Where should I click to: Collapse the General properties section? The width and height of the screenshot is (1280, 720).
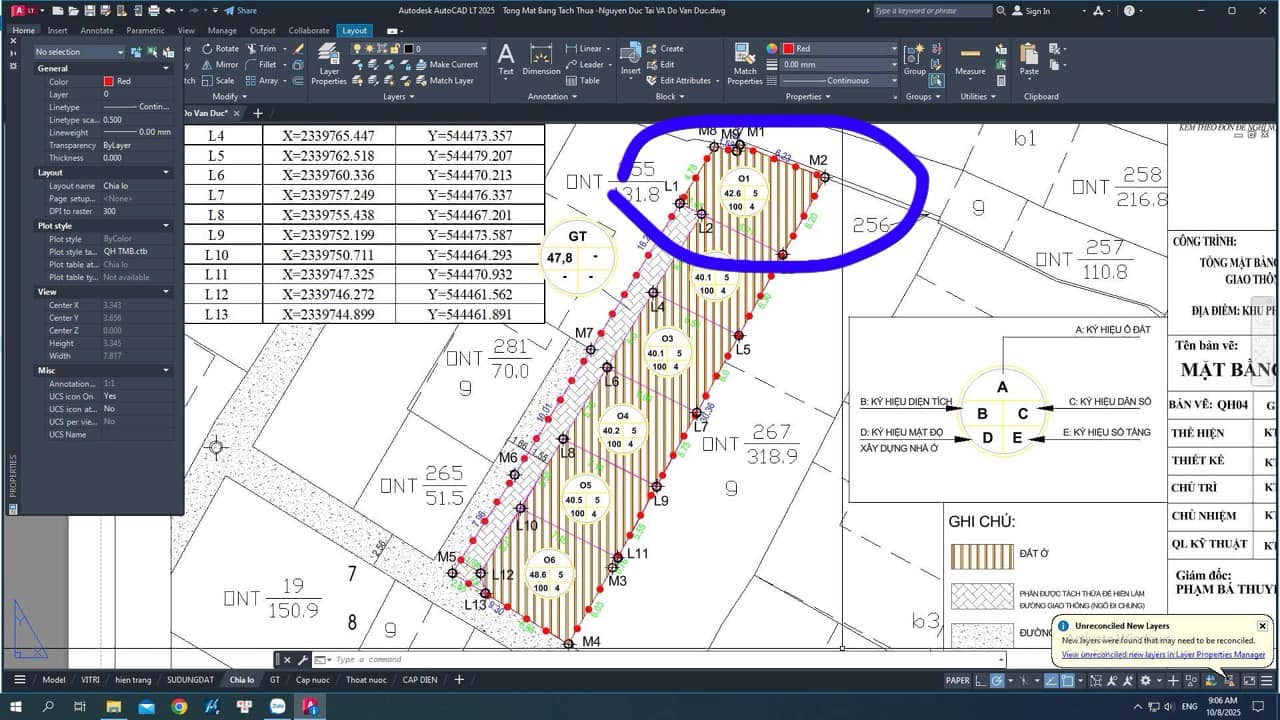pos(166,69)
